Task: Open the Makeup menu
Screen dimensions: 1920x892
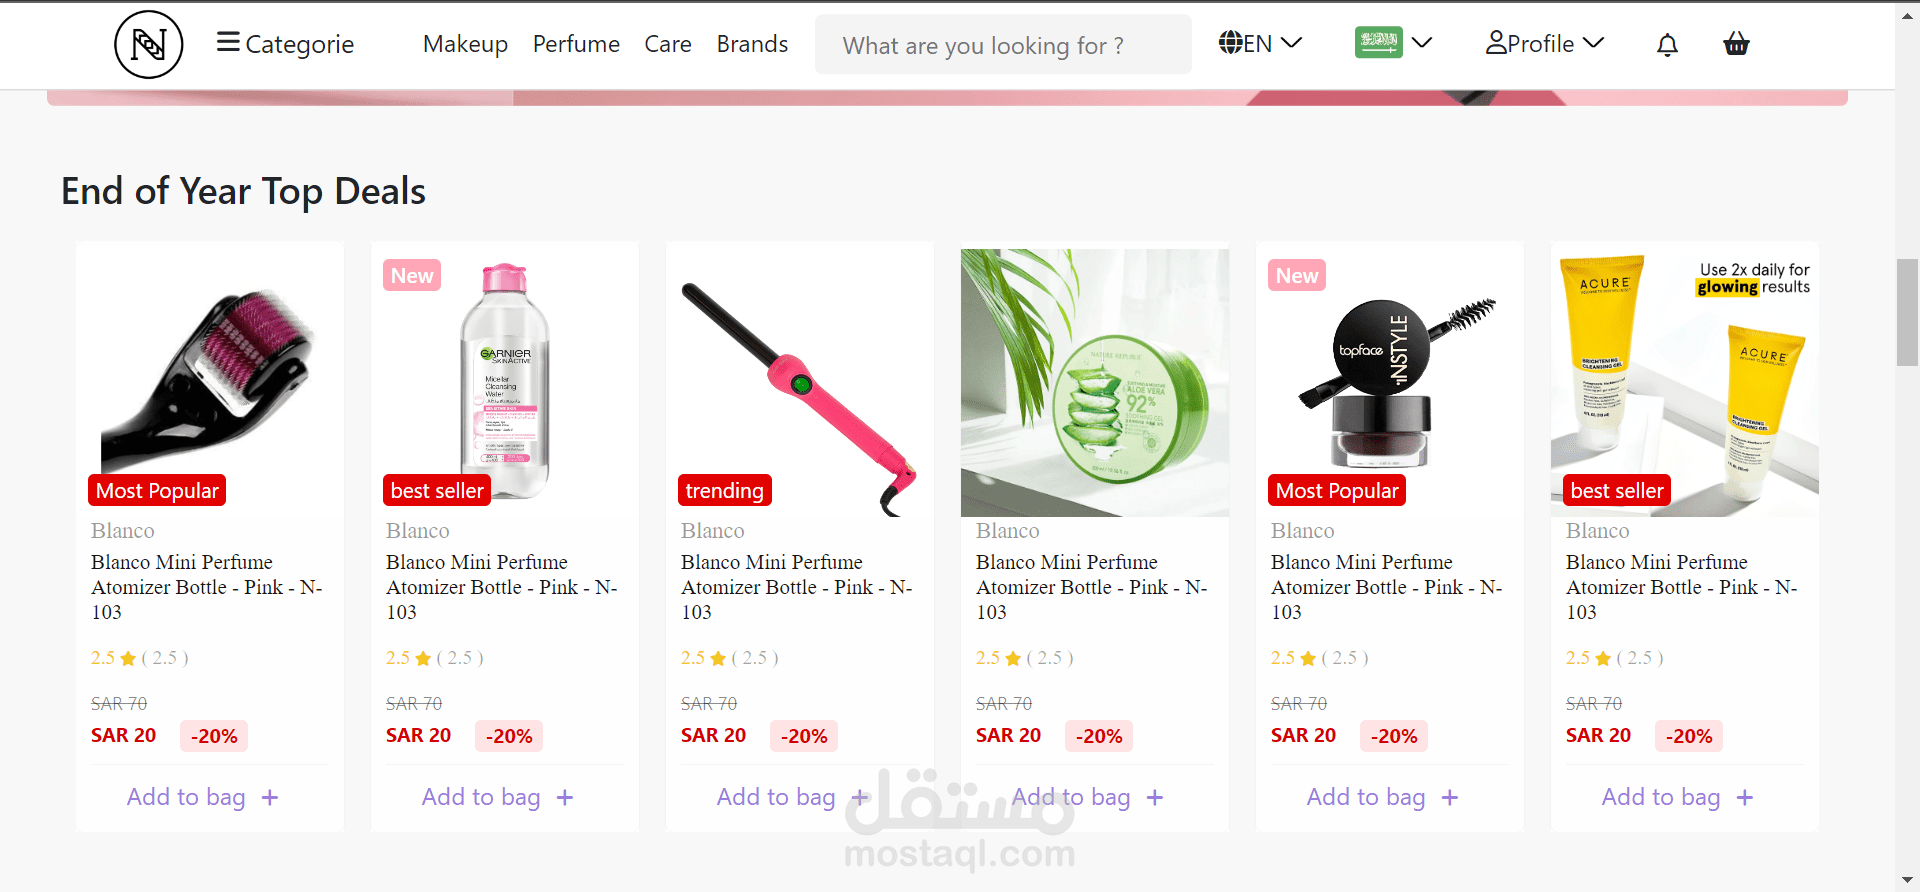Action: (465, 44)
